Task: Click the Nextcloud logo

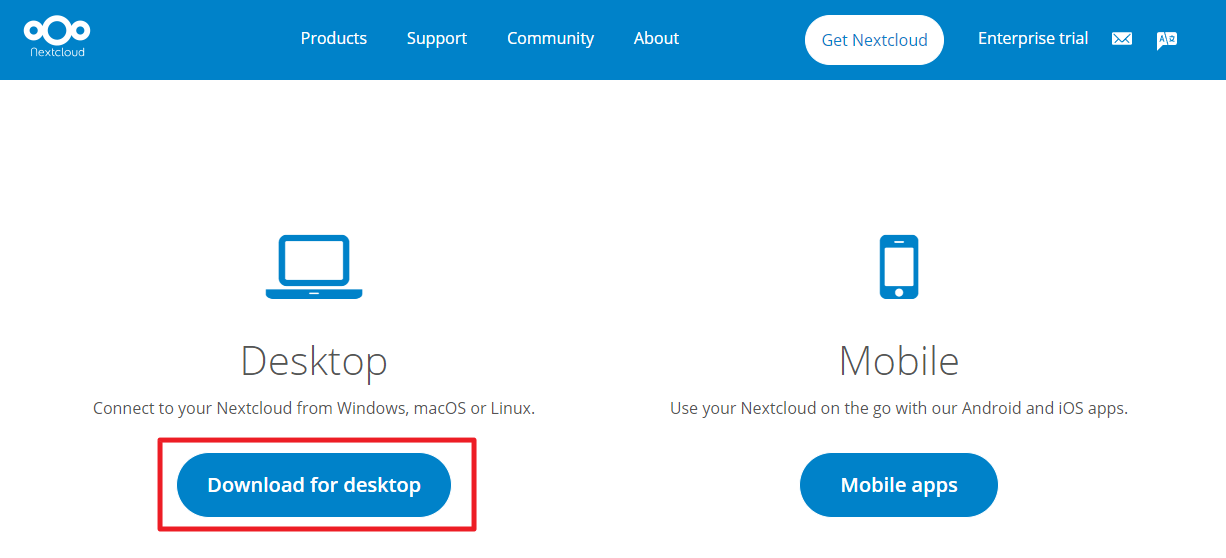Action: click(57, 38)
